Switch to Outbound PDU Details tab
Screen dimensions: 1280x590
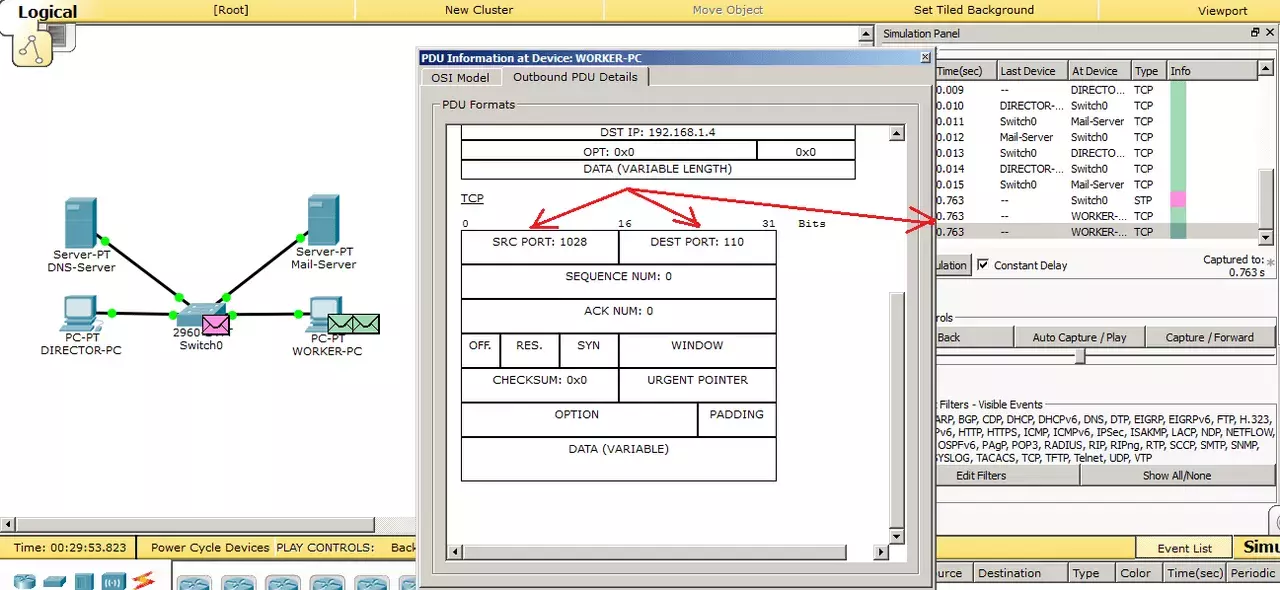[x=575, y=77]
